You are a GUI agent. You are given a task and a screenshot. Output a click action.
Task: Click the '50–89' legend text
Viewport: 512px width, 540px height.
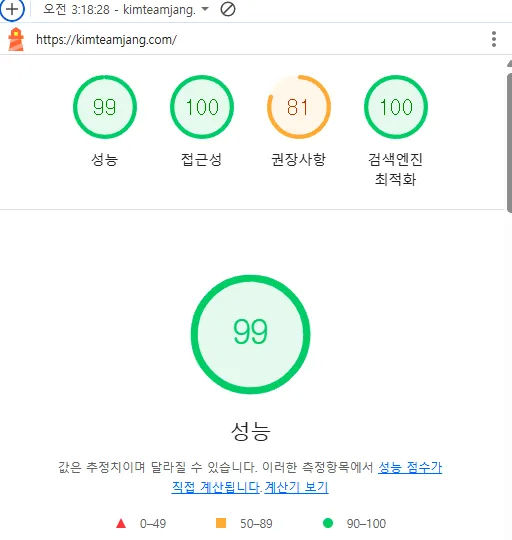(x=256, y=524)
